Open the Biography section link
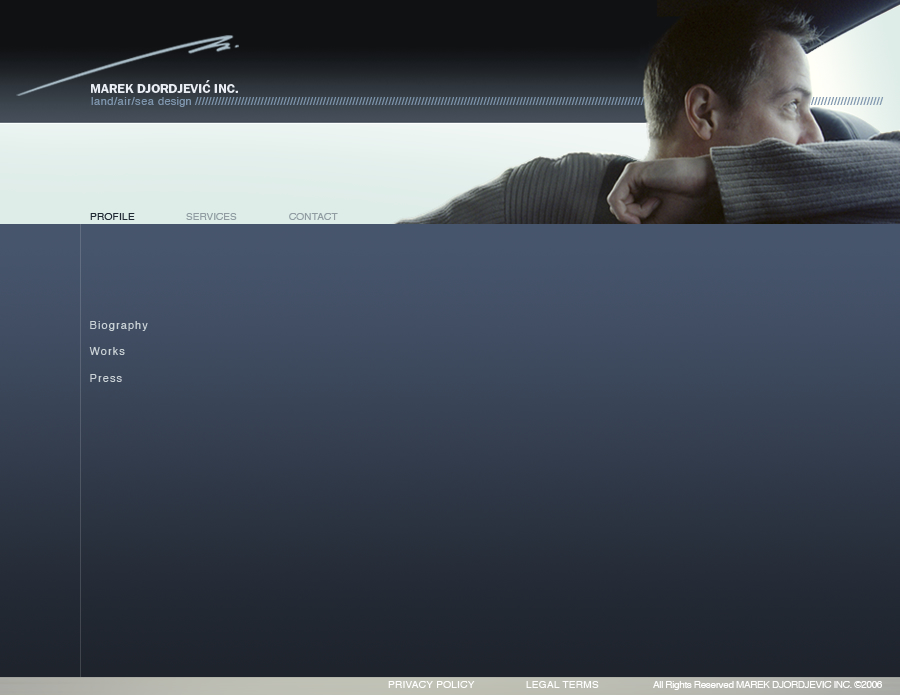This screenshot has width=900, height=695. (x=119, y=325)
